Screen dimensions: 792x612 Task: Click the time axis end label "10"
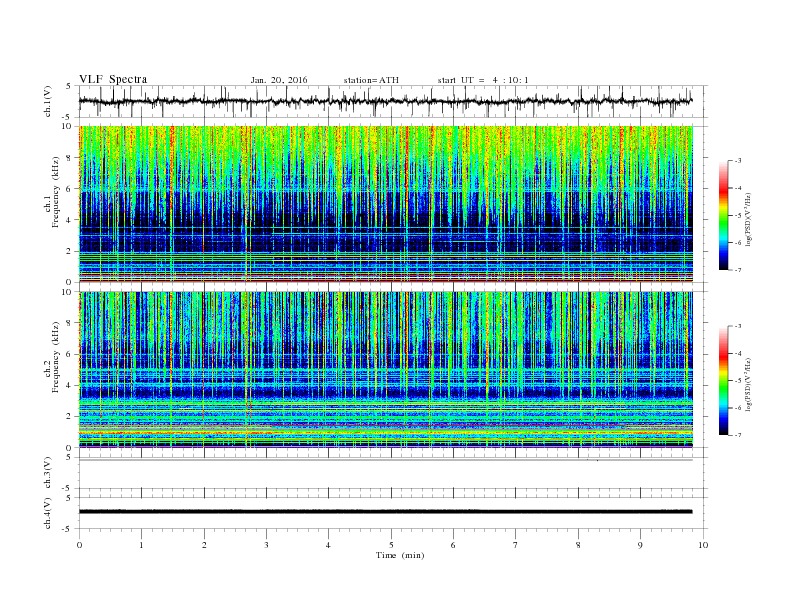point(703,545)
